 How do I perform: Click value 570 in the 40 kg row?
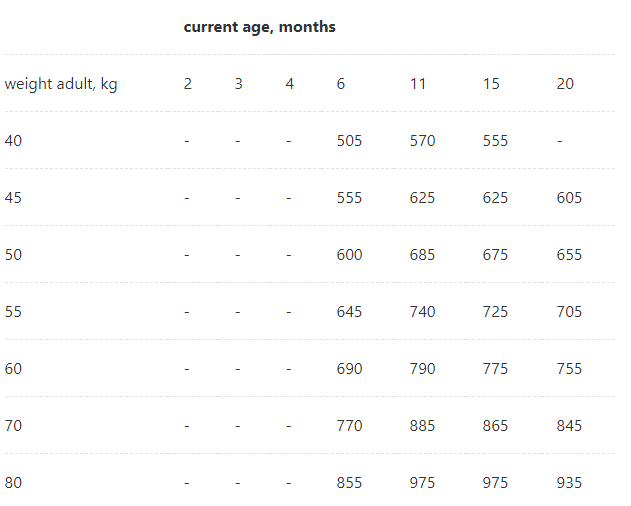point(423,141)
